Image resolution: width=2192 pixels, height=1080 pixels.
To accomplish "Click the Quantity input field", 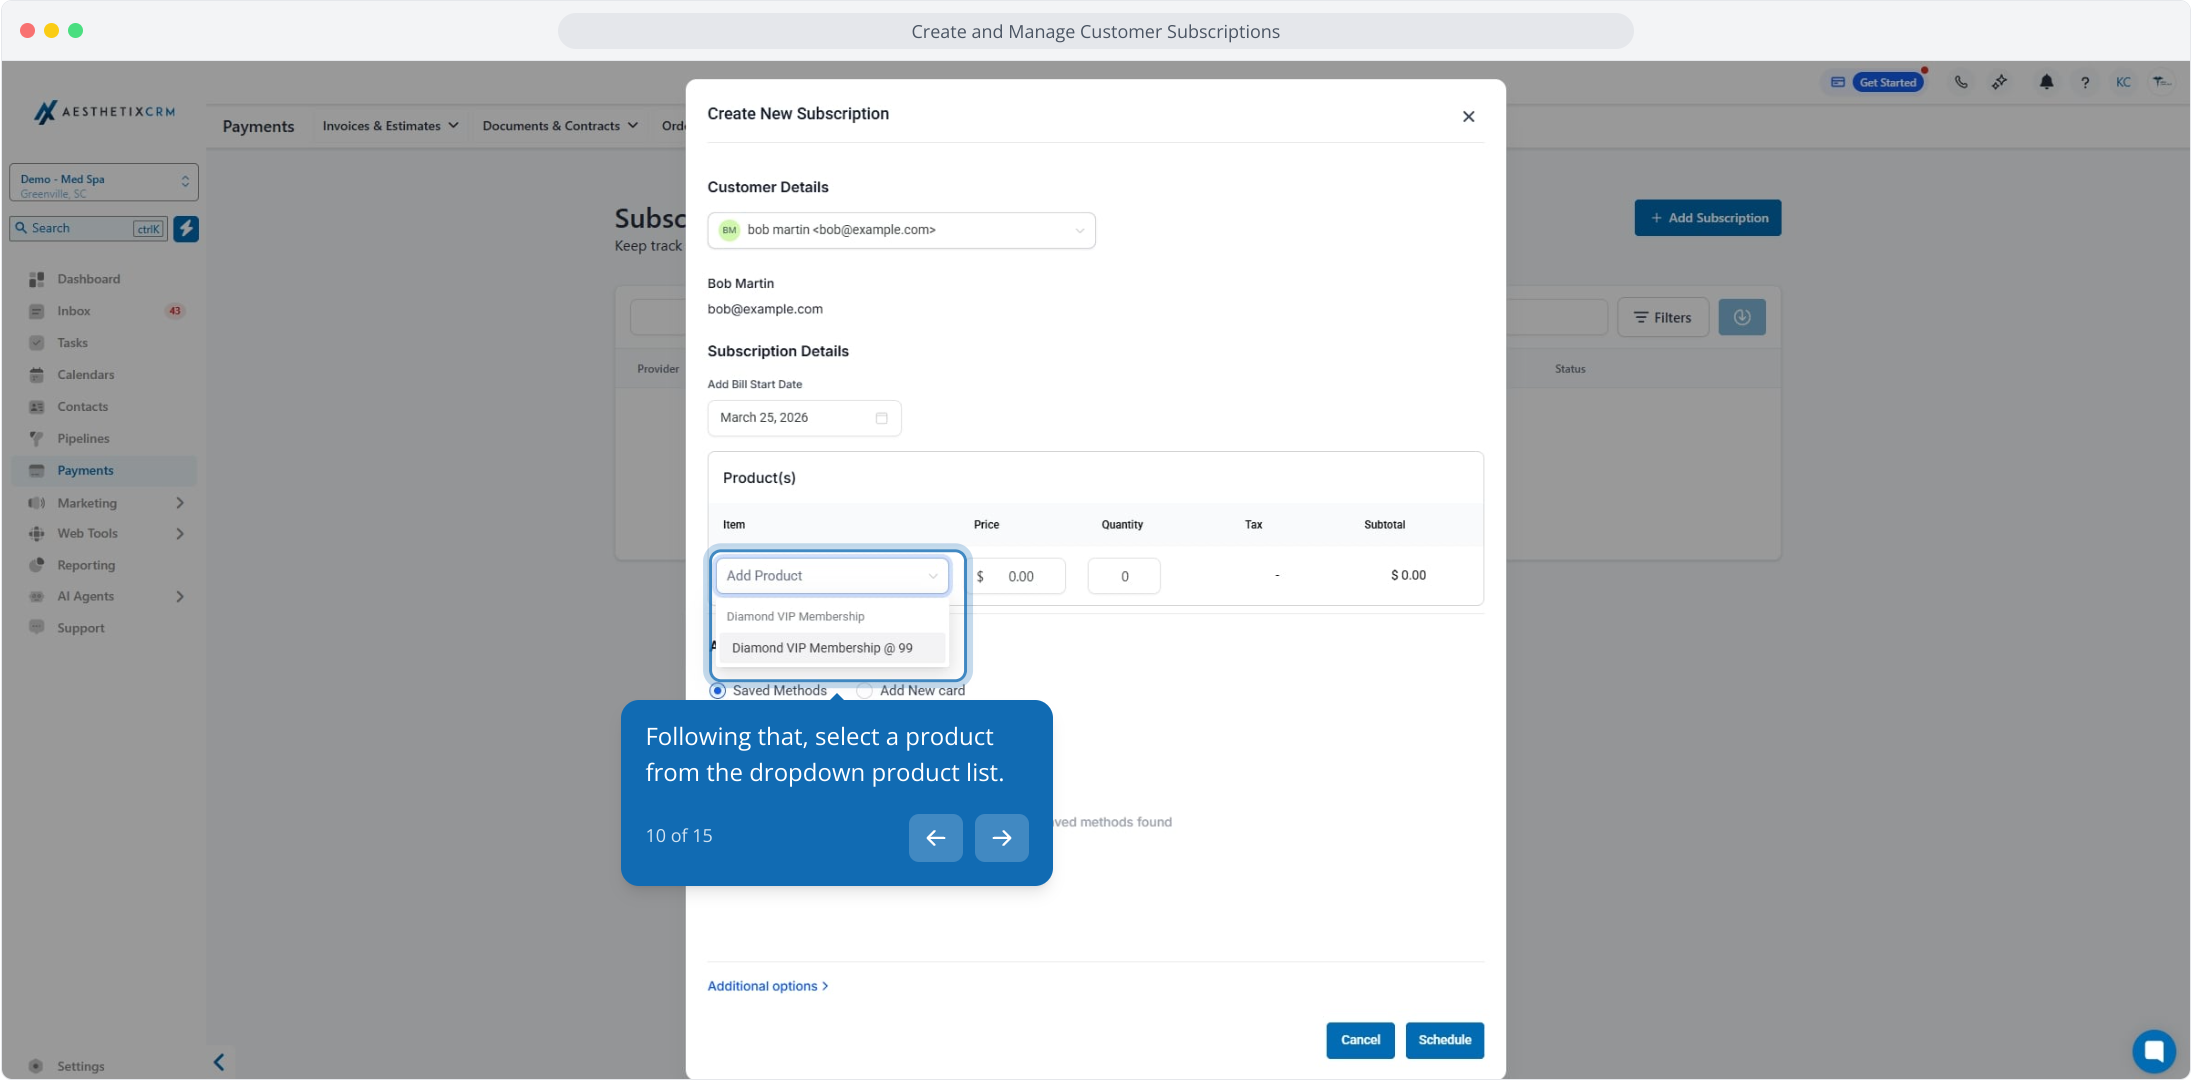I will [x=1124, y=577].
